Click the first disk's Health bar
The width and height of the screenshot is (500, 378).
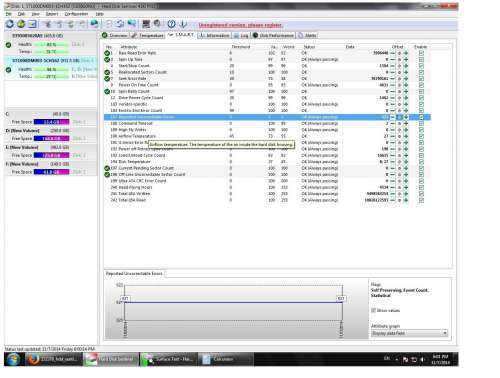click(x=51, y=45)
